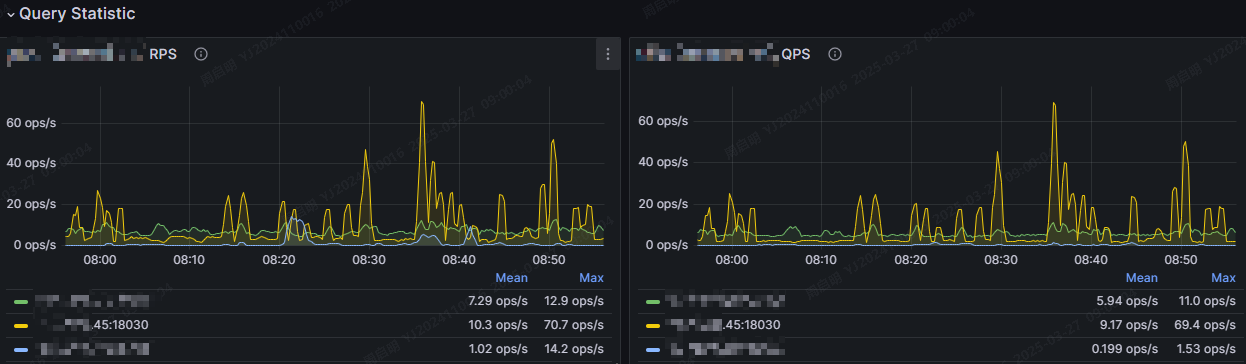Click the 5.94 ops/s mean value
1246x364 pixels.
(1128, 300)
